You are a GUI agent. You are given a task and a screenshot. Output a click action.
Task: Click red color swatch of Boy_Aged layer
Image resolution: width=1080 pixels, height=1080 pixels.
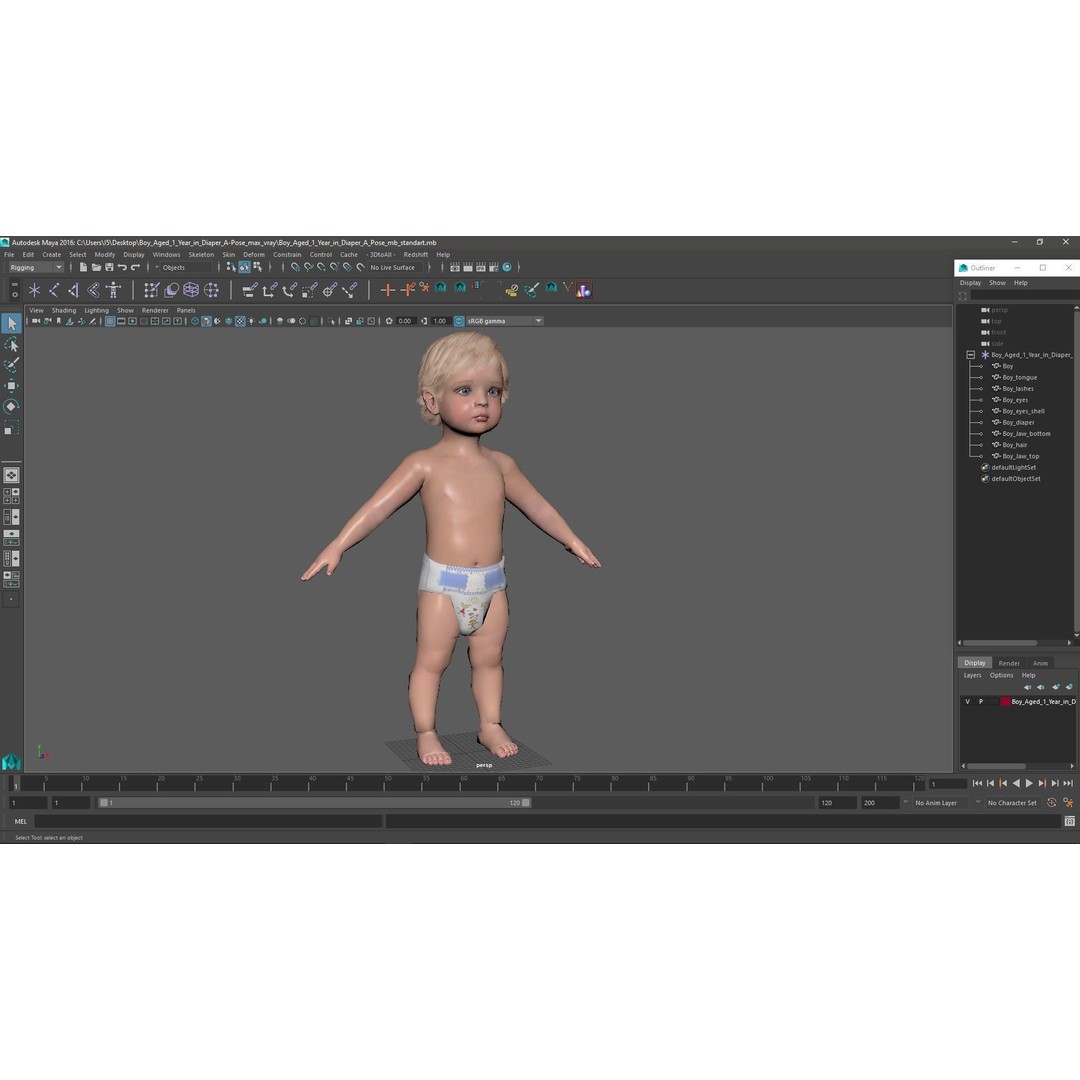click(x=1005, y=701)
